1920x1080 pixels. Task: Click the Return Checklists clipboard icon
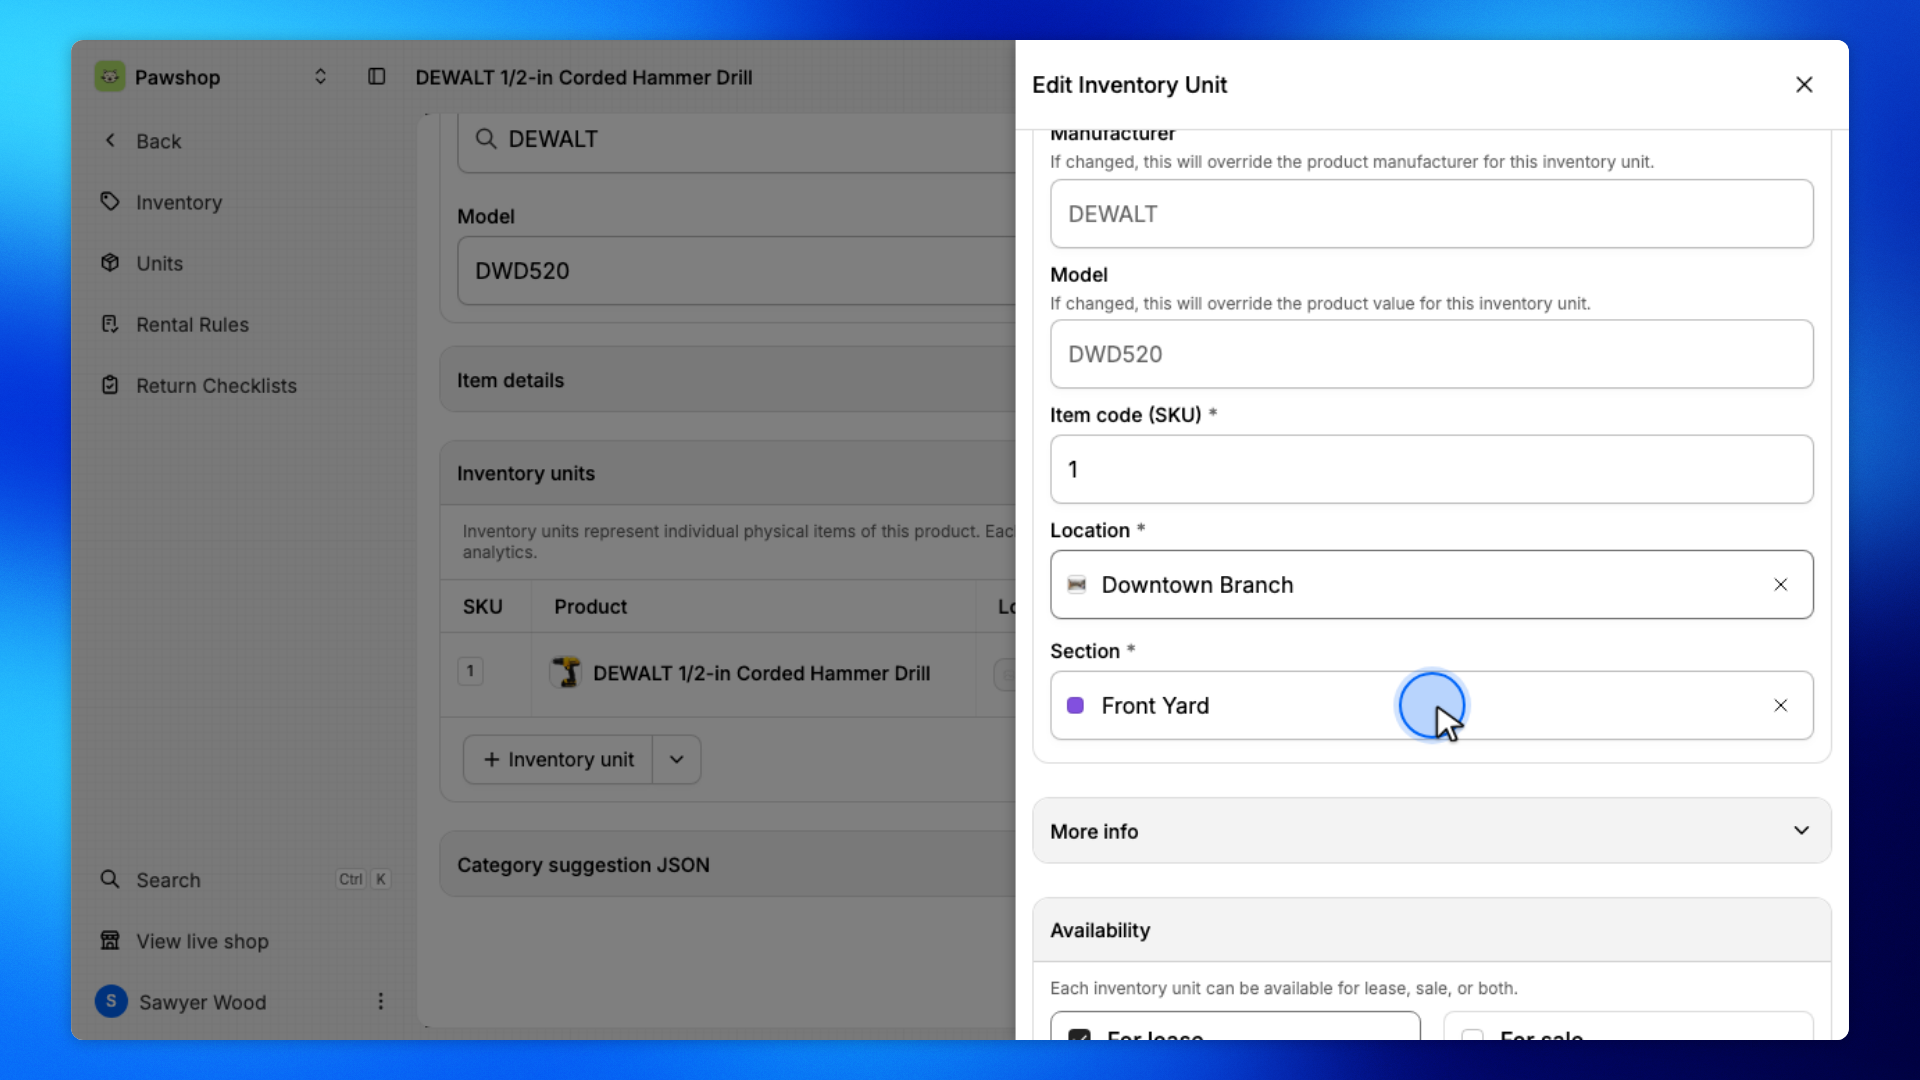110,385
